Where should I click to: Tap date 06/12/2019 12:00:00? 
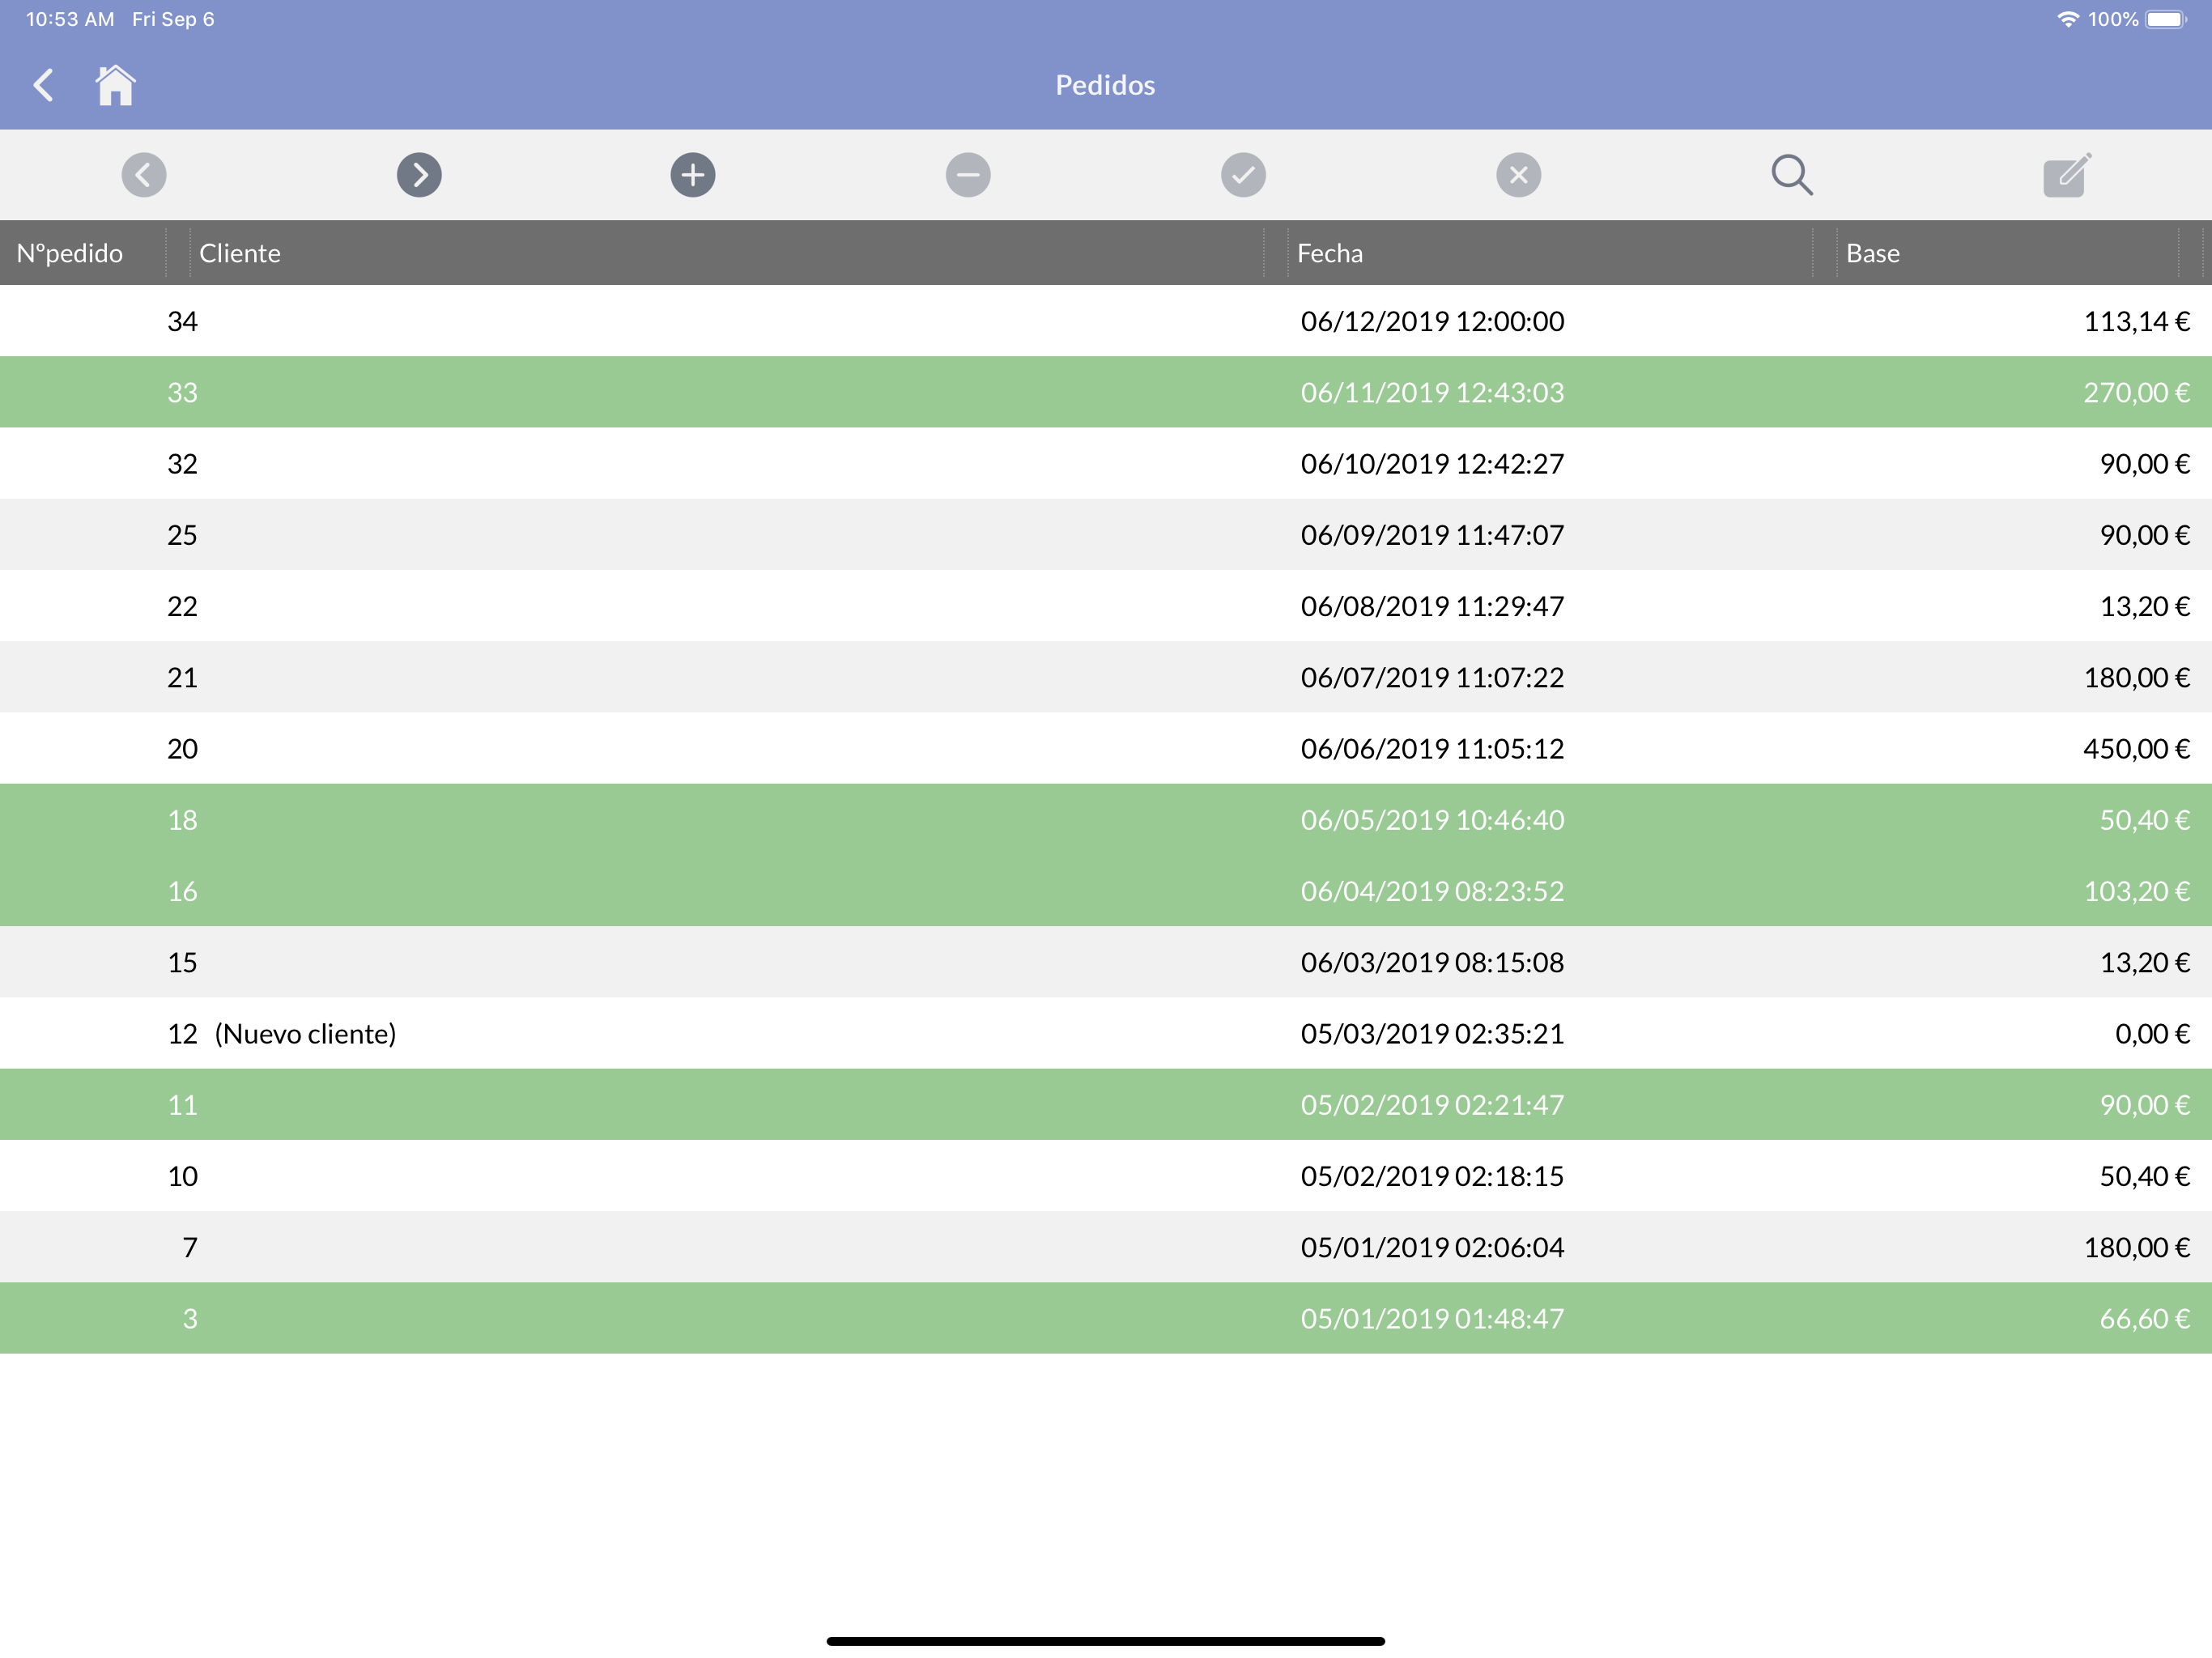click(x=1432, y=321)
